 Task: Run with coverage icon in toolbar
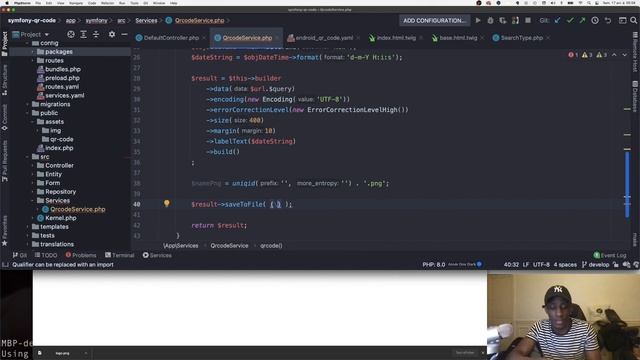pos(502,20)
